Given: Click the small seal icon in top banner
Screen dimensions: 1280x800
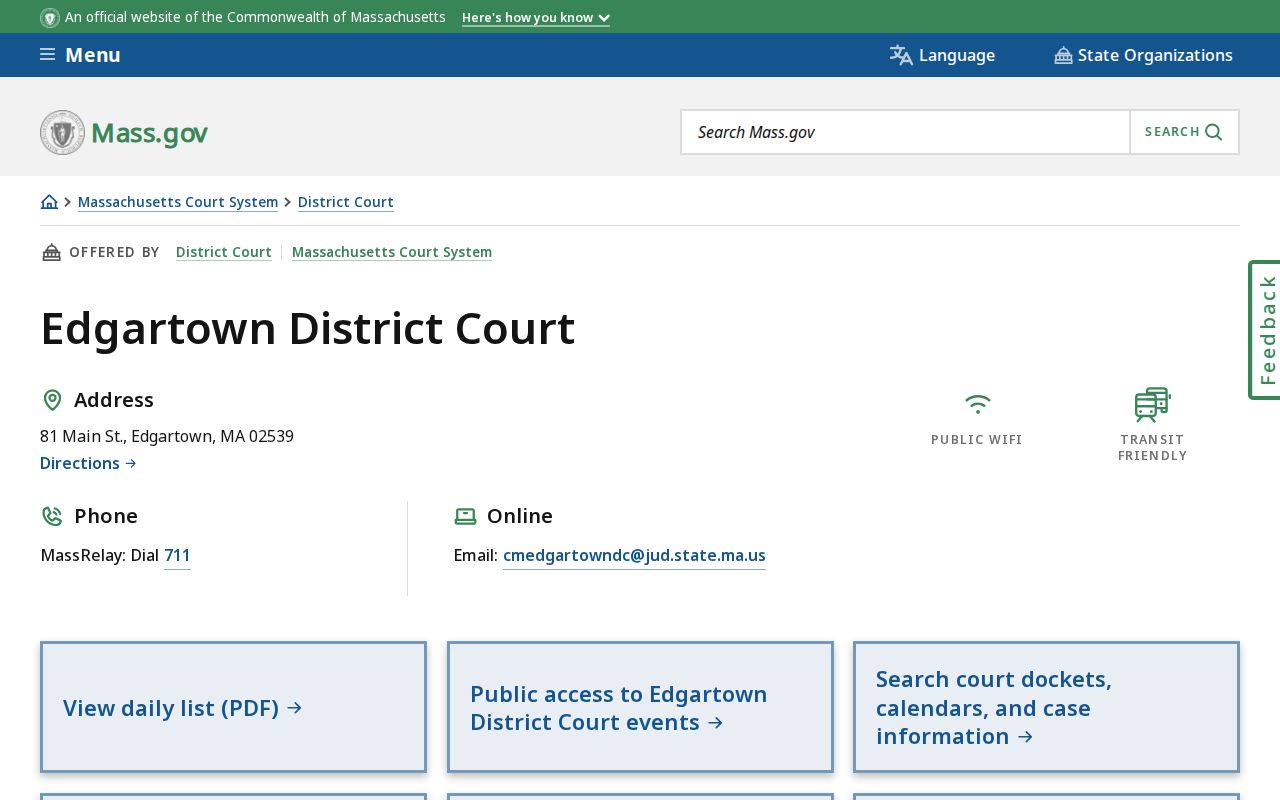Looking at the screenshot, I should [50, 17].
